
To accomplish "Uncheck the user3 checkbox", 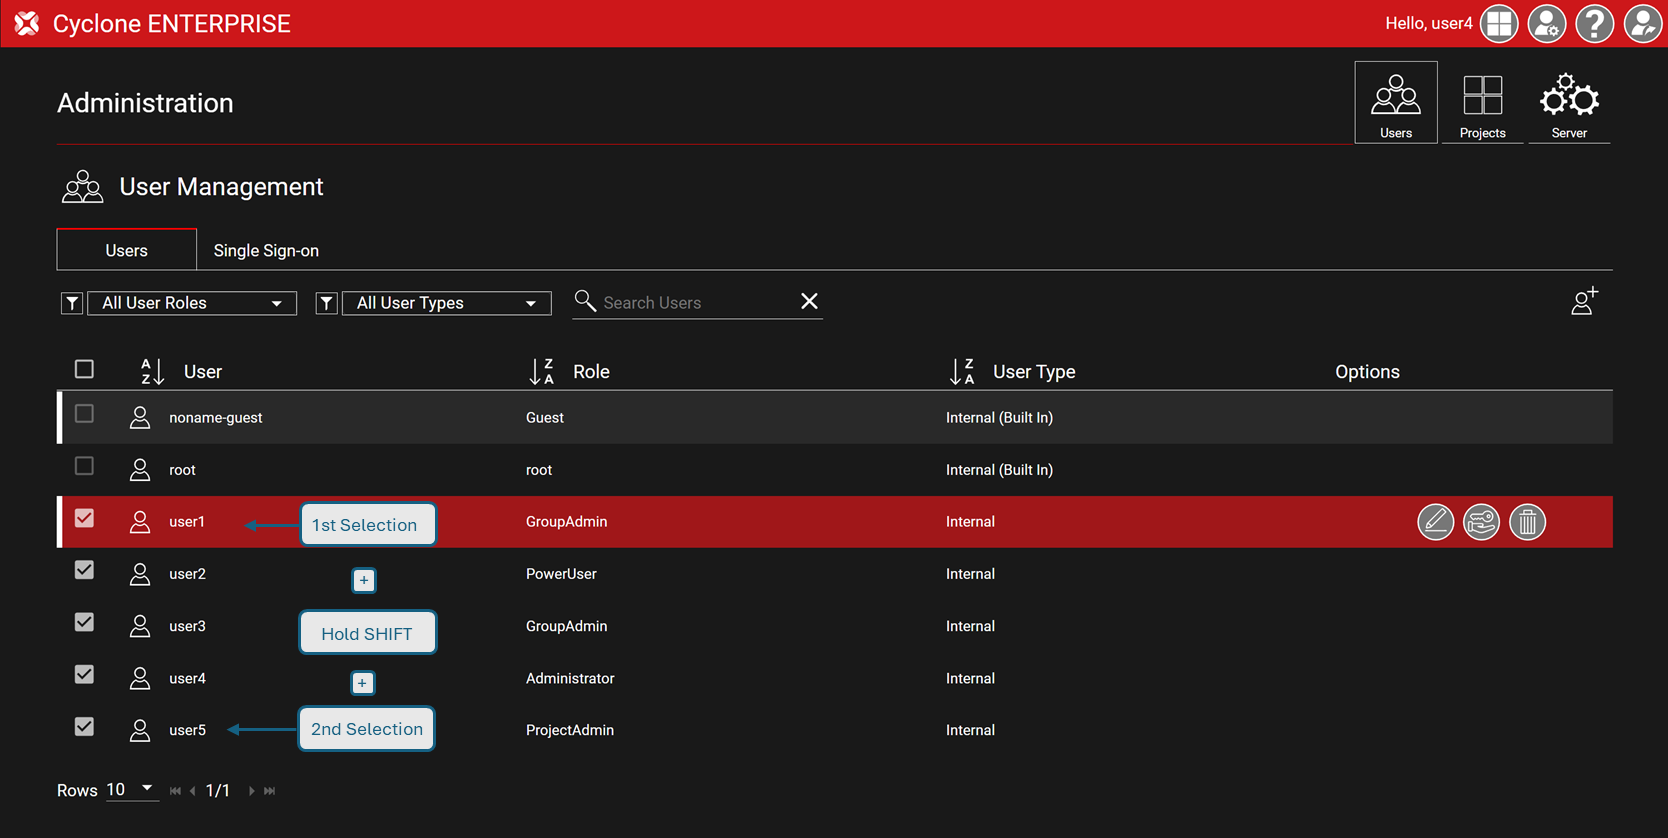I will (x=85, y=623).
